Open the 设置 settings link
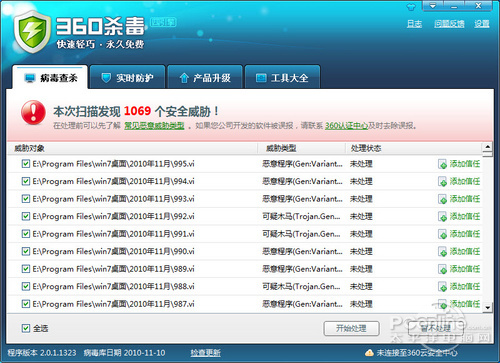 [x=482, y=24]
